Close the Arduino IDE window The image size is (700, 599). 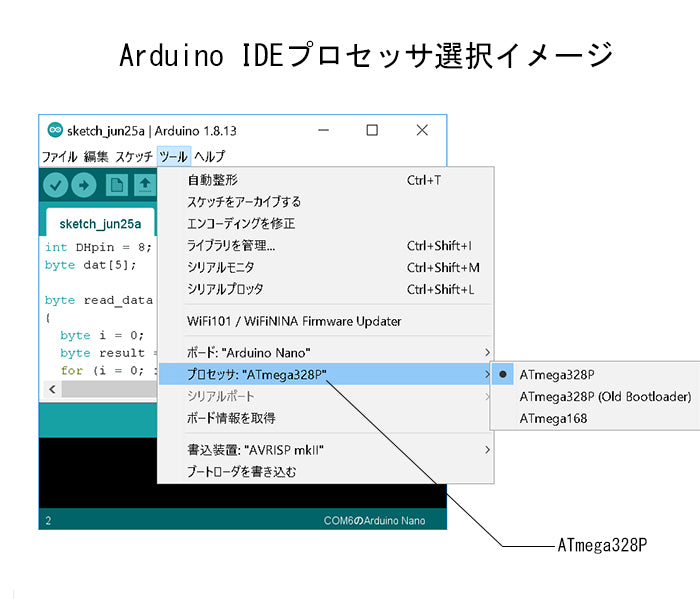tap(422, 130)
